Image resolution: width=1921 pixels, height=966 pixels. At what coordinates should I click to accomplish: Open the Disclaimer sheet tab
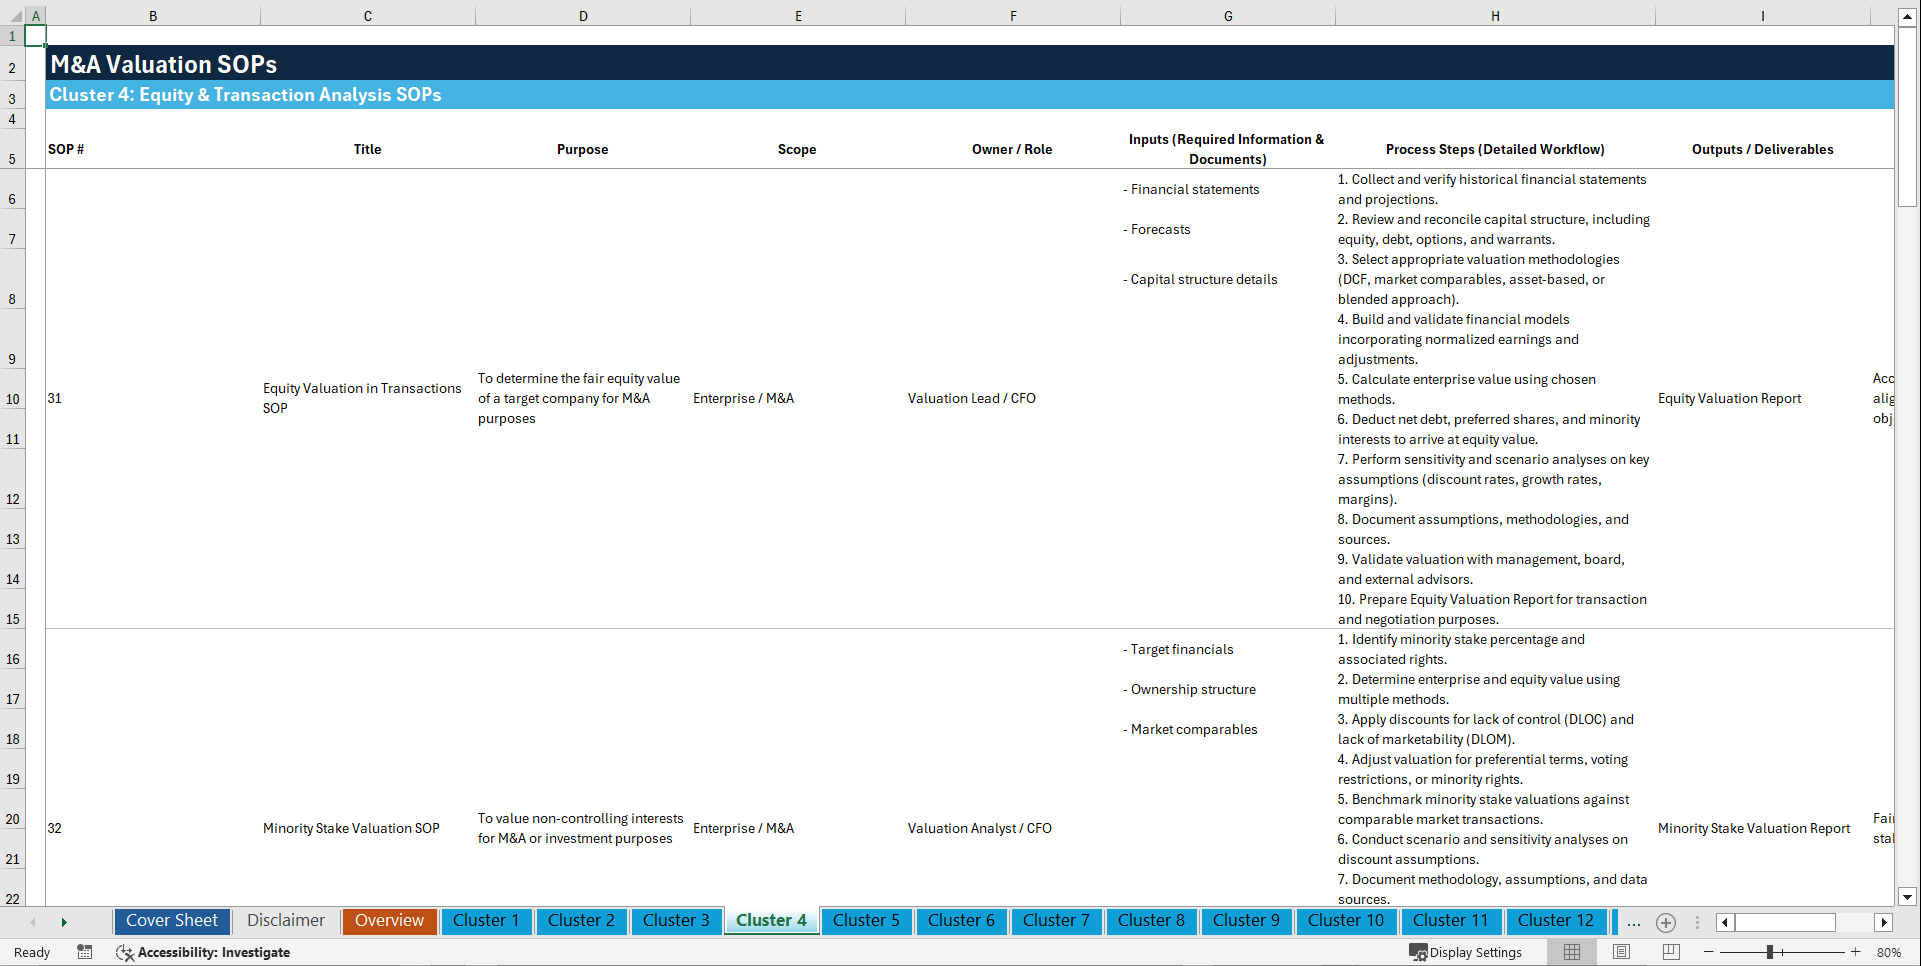(285, 921)
